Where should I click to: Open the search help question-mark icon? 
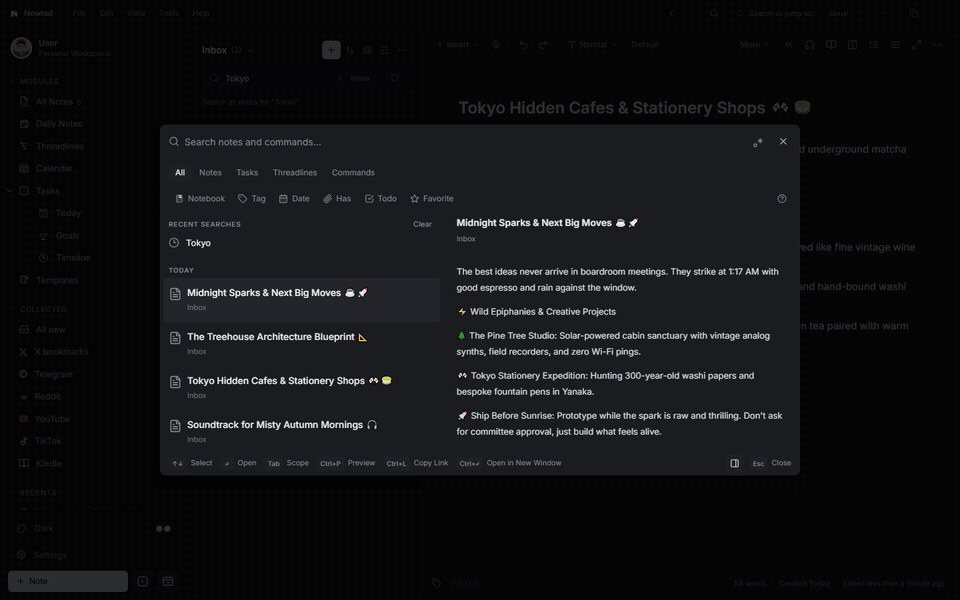tap(782, 199)
